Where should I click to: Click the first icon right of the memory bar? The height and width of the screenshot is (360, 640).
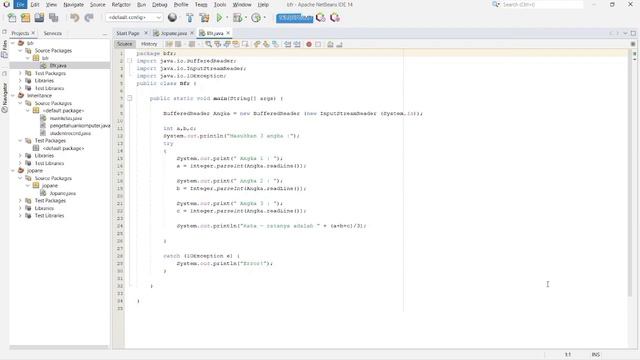pyautogui.click(x=321, y=18)
